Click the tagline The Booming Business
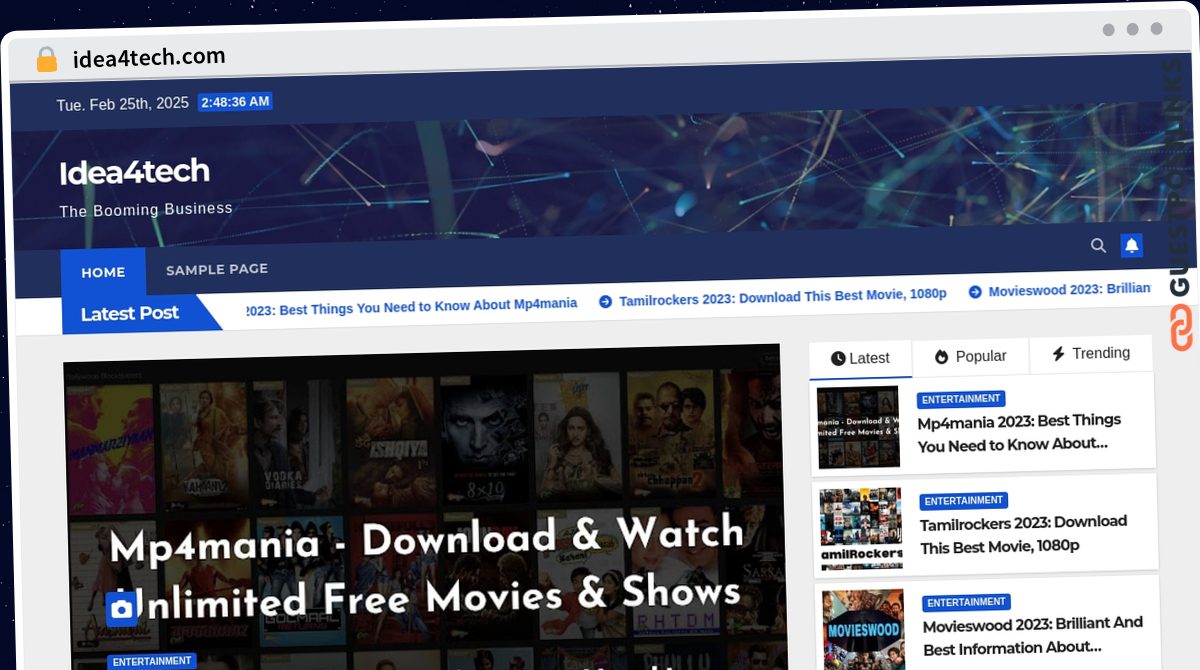The width and height of the screenshot is (1200, 670). (146, 210)
